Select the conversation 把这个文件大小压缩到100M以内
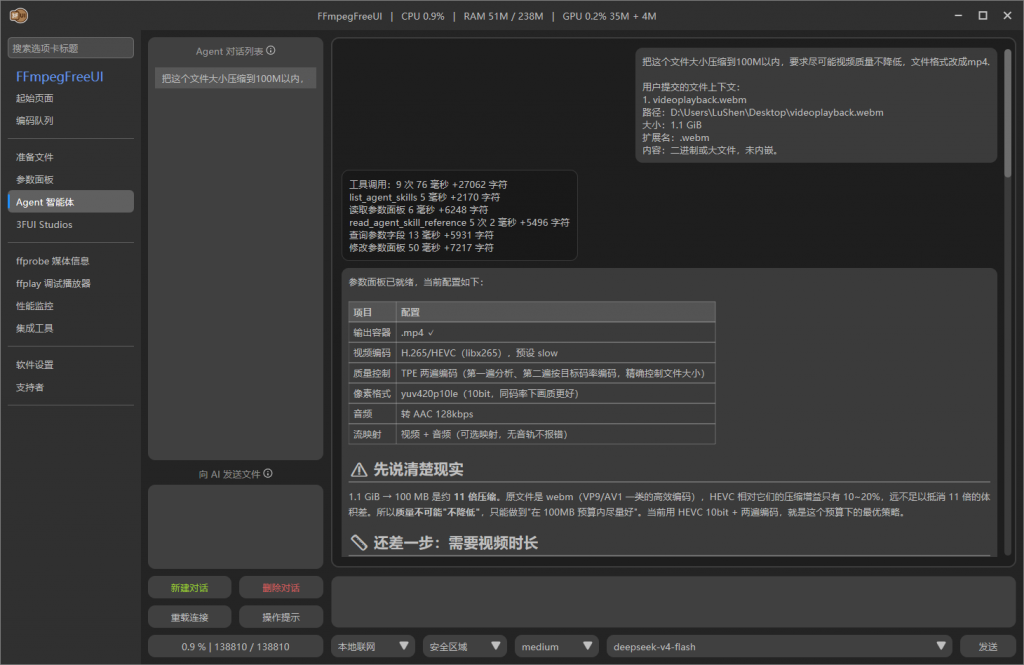This screenshot has height=665, width=1024. (235, 78)
